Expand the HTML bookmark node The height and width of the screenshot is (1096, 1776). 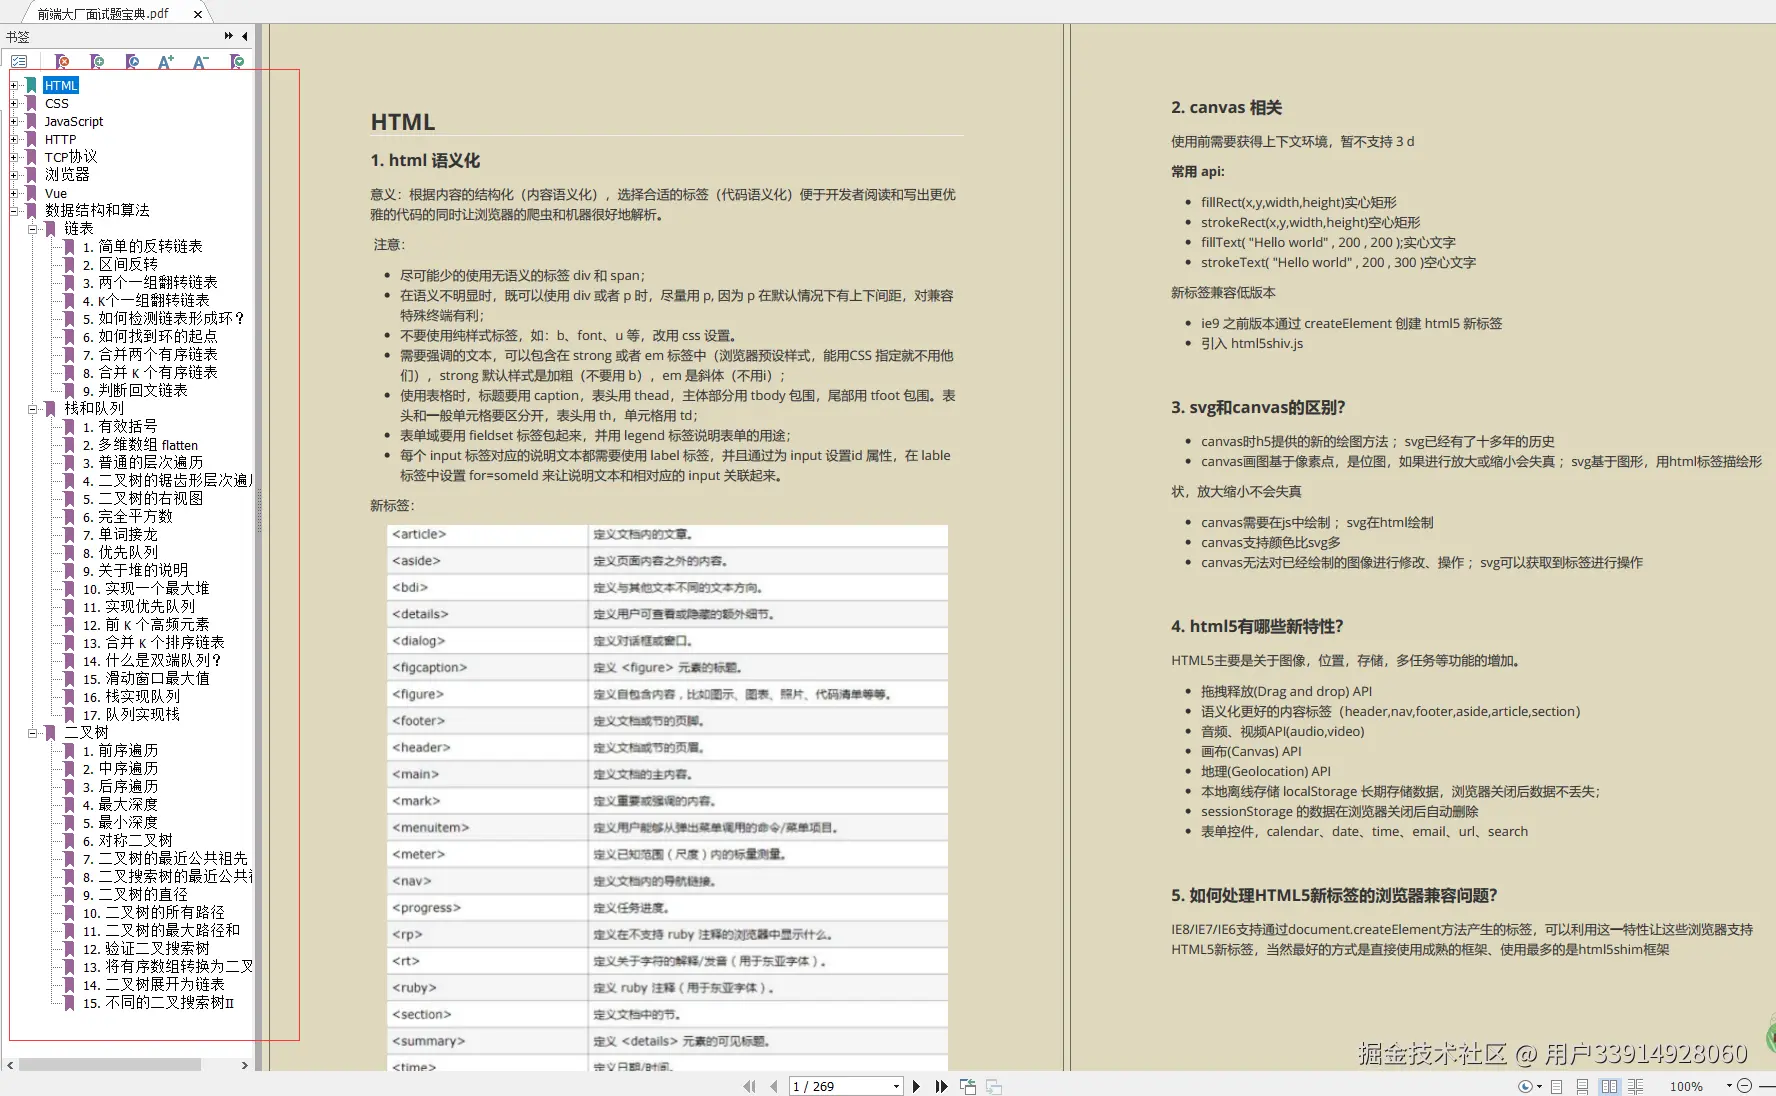coord(15,86)
